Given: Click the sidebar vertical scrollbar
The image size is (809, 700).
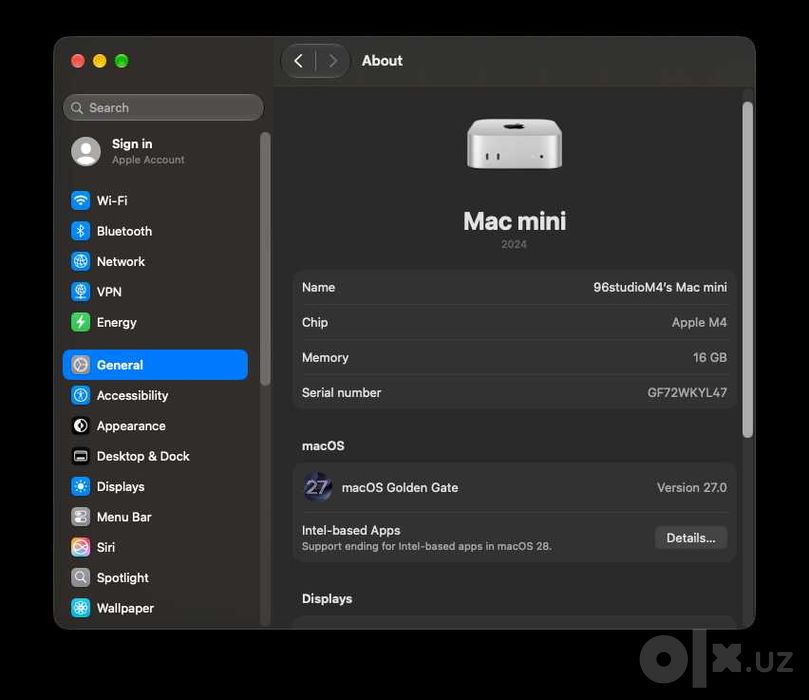Looking at the screenshot, I should pos(265,259).
